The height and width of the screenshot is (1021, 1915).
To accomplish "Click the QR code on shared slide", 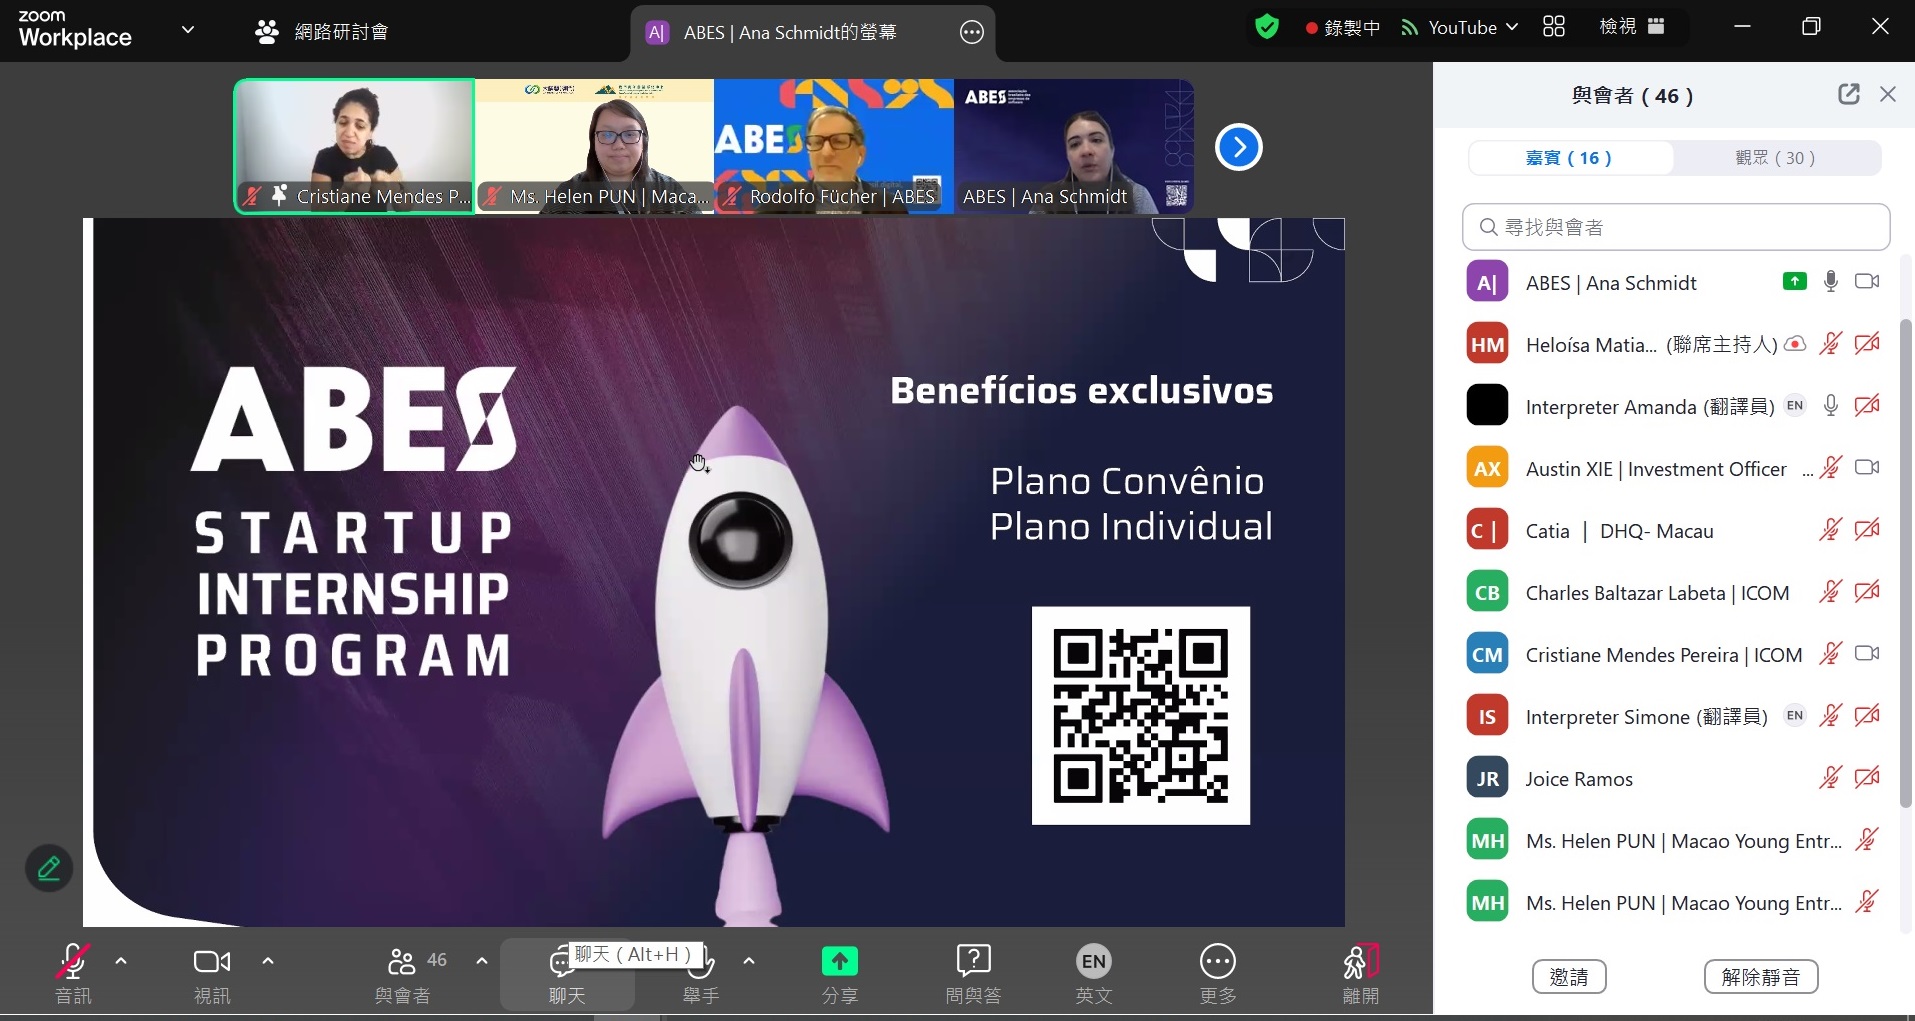I will tap(1141, 716).
